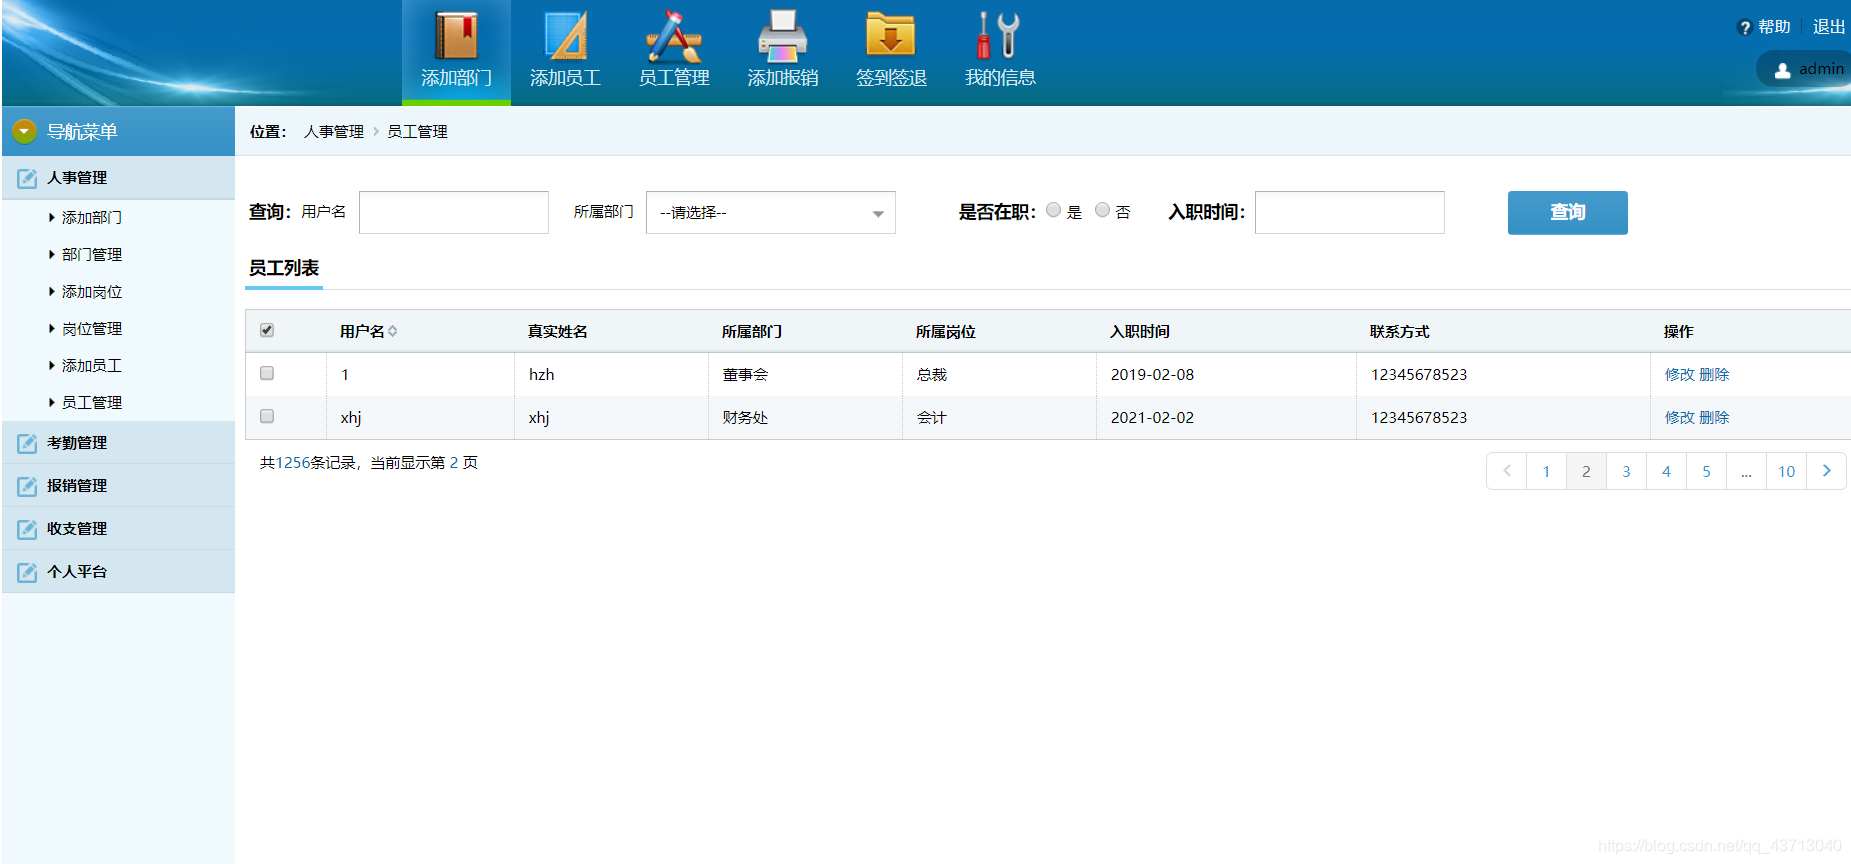This screenshot has width=1851, height=864.
Task: Click the 收支管理 edit icon
Action: tap(27, 529)
